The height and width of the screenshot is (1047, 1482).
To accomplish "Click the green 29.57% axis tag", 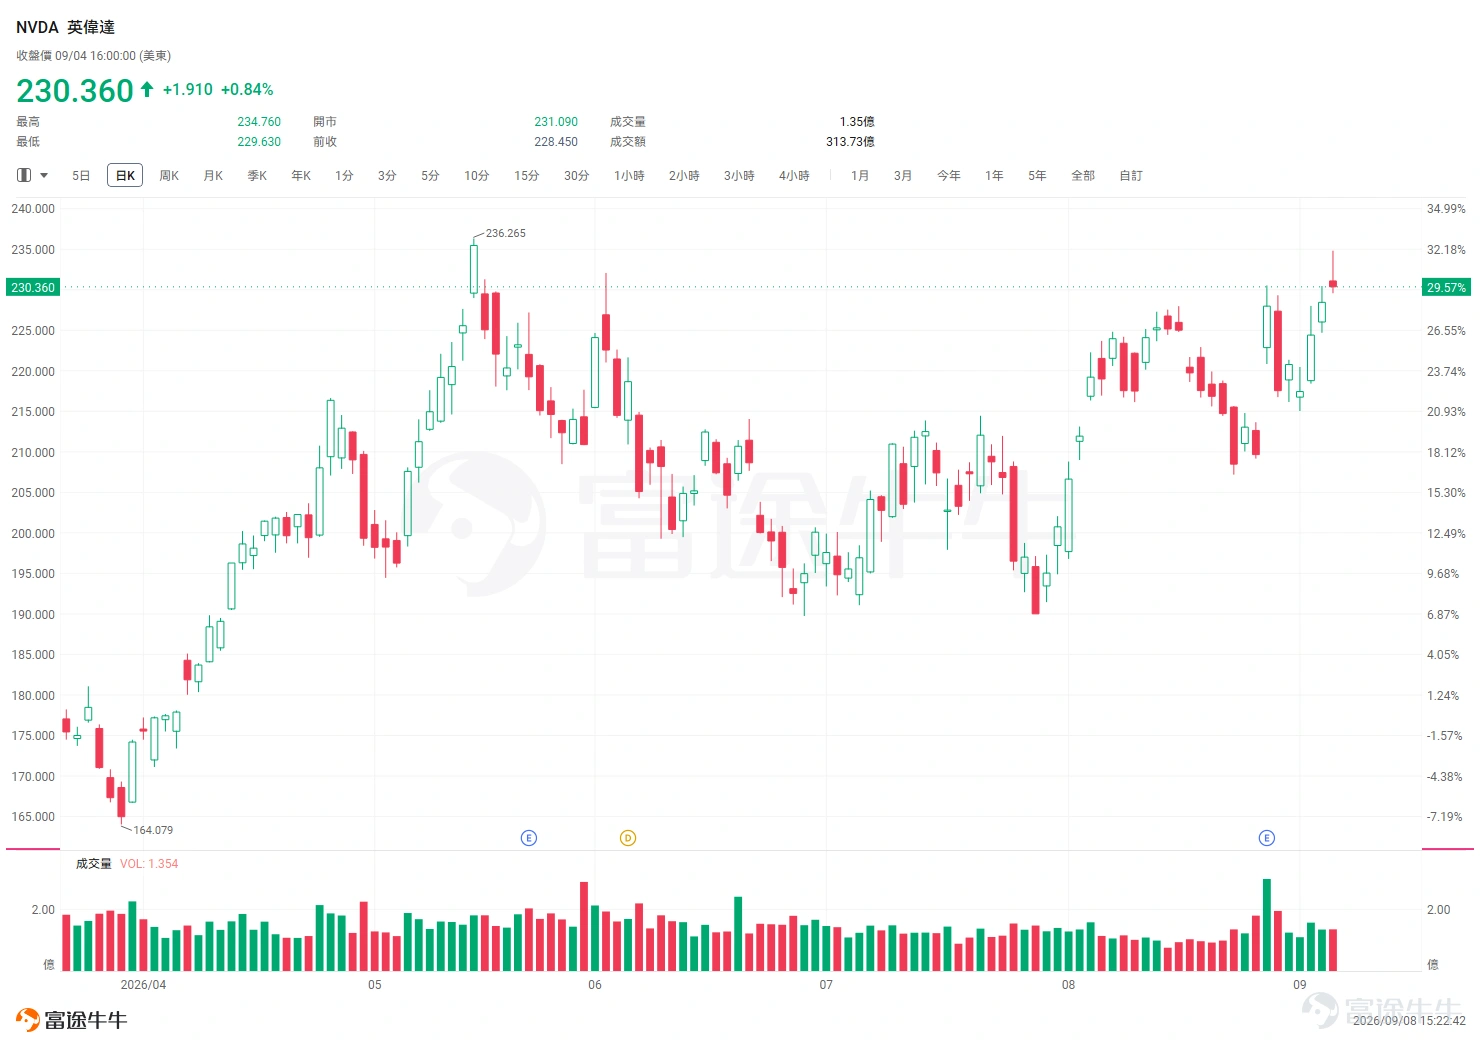I will pyautogui.click(x=1446, y=288).
